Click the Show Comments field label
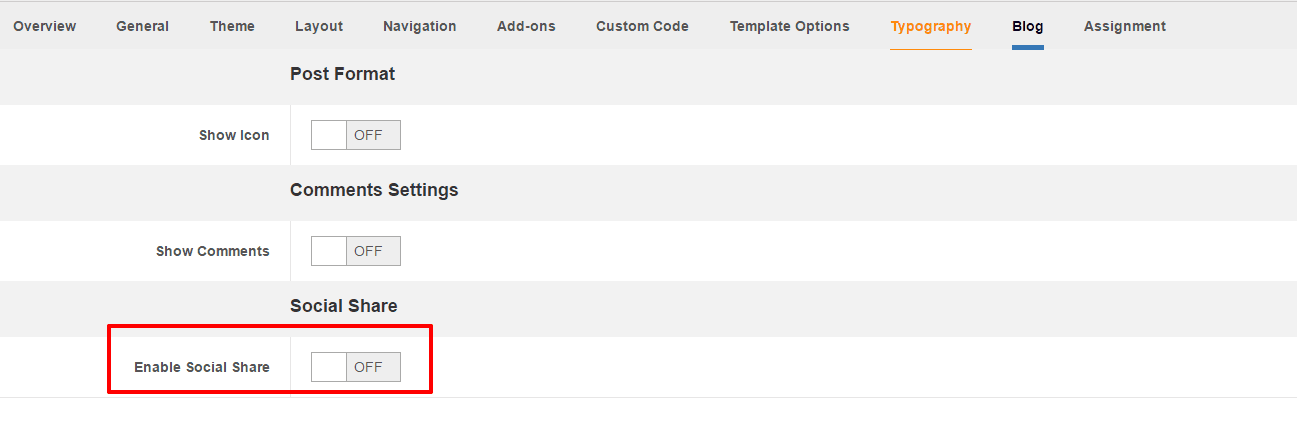This screenshot has height=425, width=1297. point(213,251)
